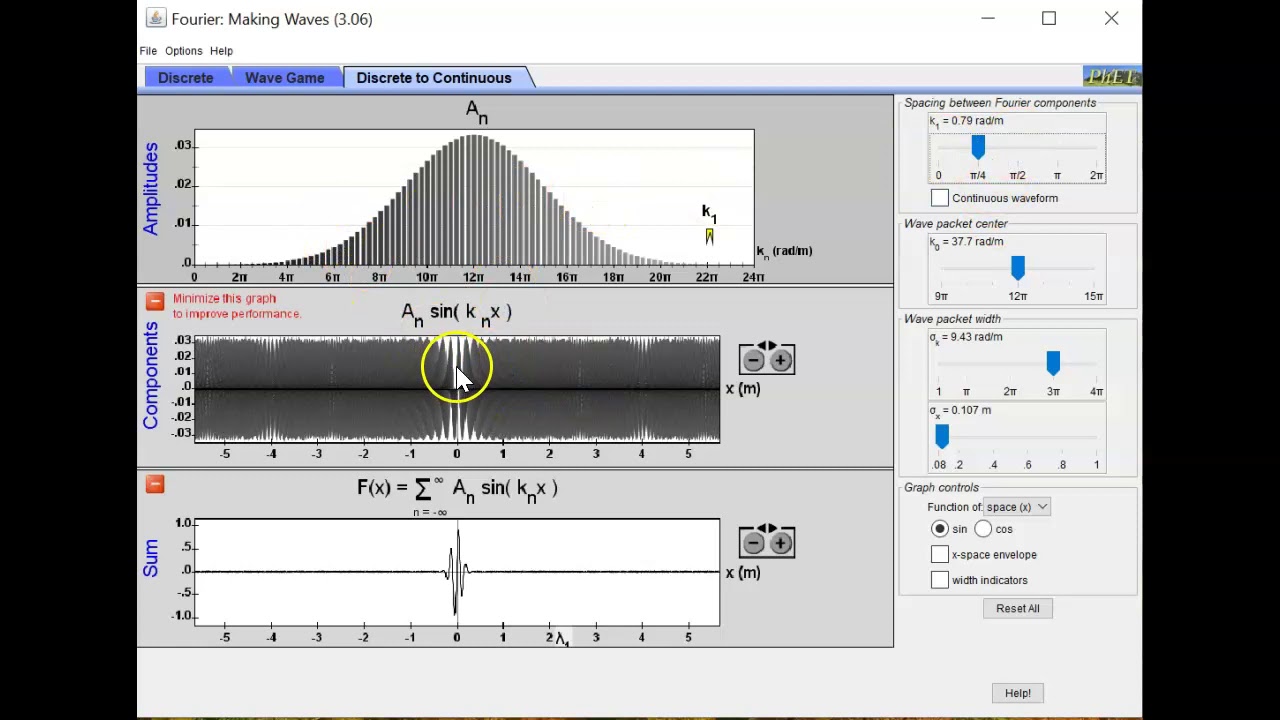
Task: Zoom out the Components graph horizontally
Action: coord(754,360)
